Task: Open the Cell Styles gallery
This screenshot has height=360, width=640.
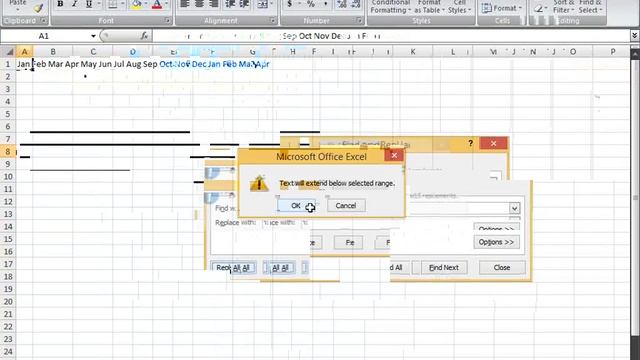Action: (459, 7)
